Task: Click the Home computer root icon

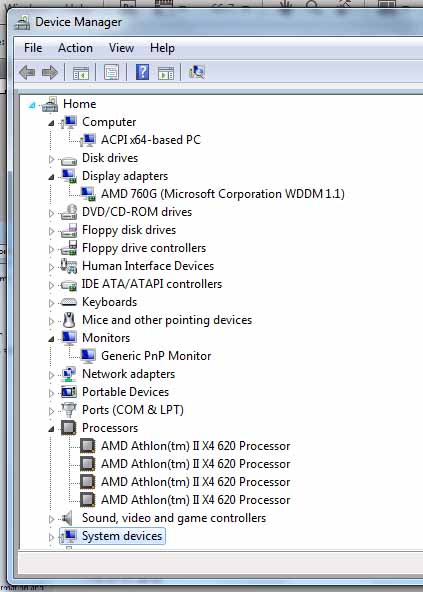Action: [50, 104]
